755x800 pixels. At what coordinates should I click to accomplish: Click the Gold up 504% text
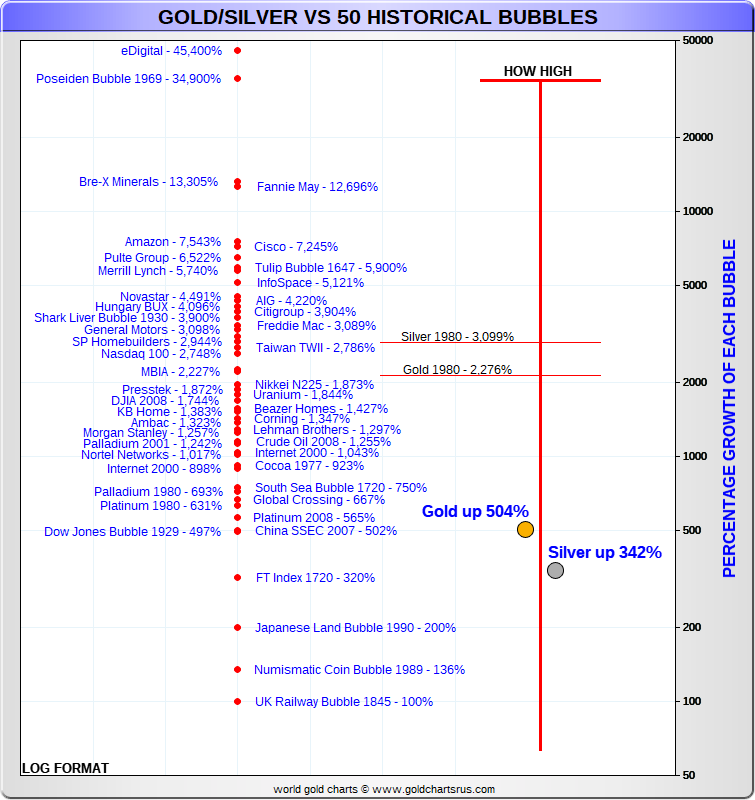475,511
